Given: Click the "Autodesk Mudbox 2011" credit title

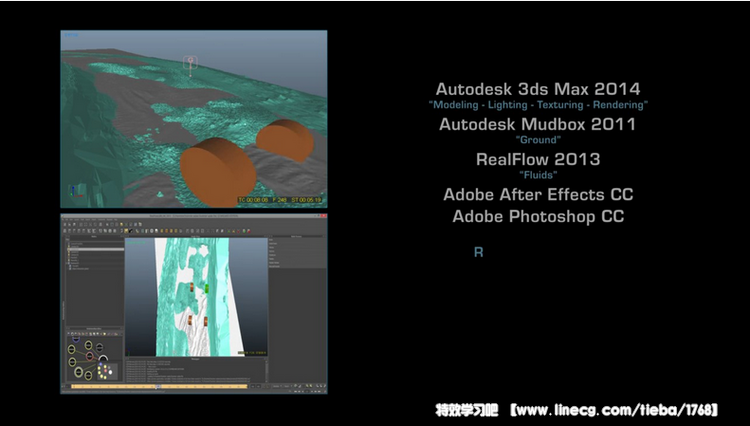Looking at the screenshot, I should point(538,124).
